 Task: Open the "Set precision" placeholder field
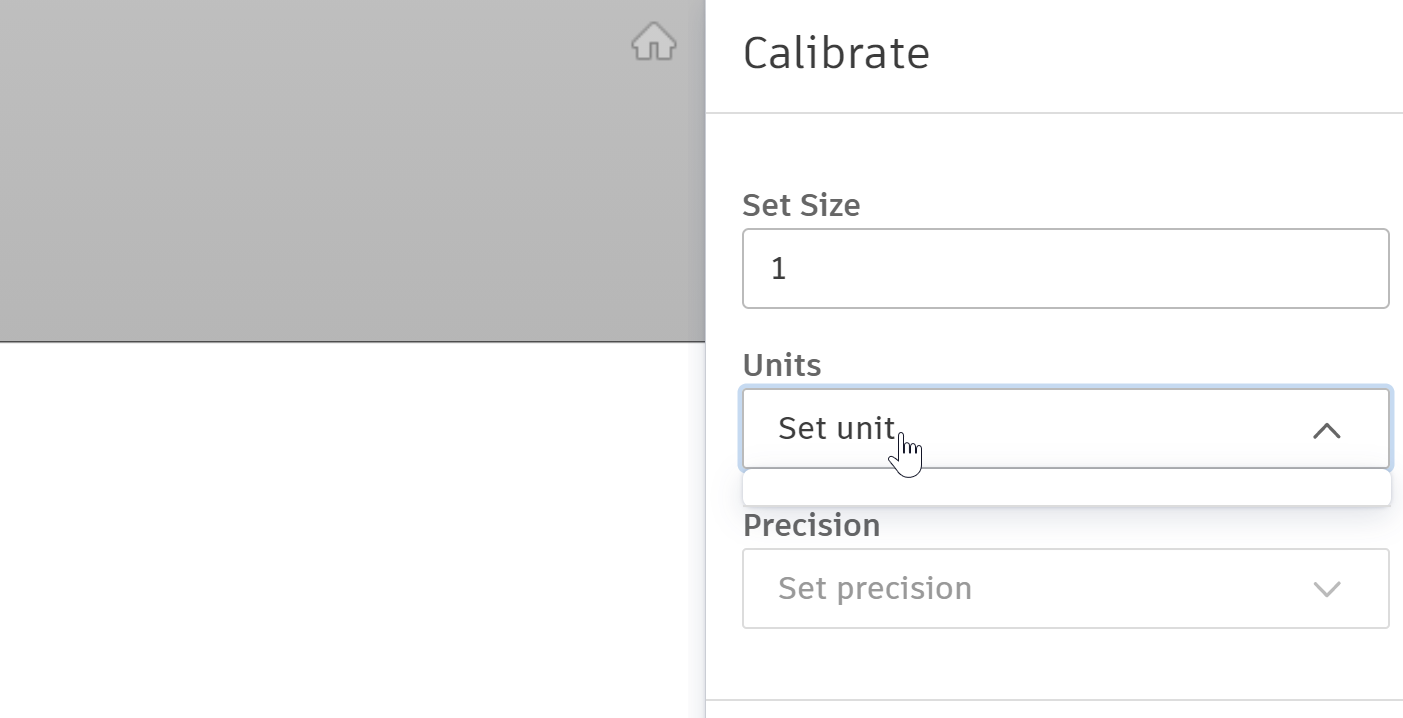(x=875, y=588)
